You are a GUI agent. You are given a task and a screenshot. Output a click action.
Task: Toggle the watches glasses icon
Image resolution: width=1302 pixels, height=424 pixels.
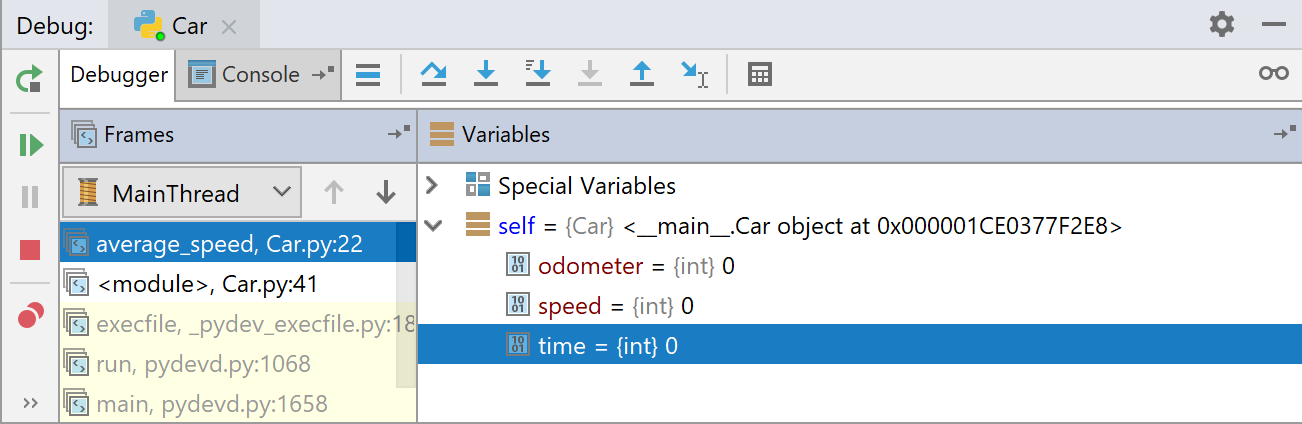1273,74
